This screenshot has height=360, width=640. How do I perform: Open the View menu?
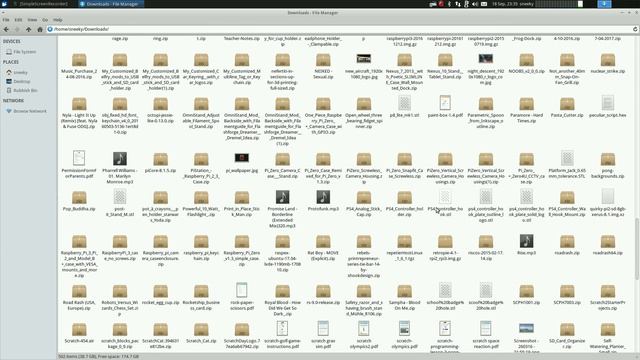(x=32, y=20)
